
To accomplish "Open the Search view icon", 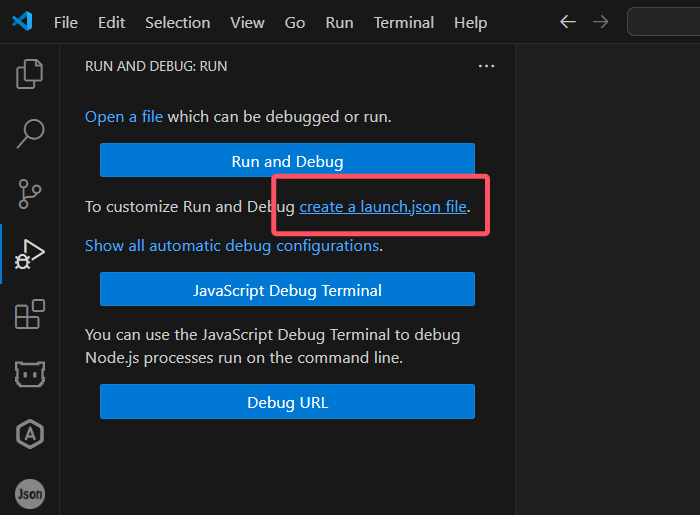I will (x=30, y=133).
